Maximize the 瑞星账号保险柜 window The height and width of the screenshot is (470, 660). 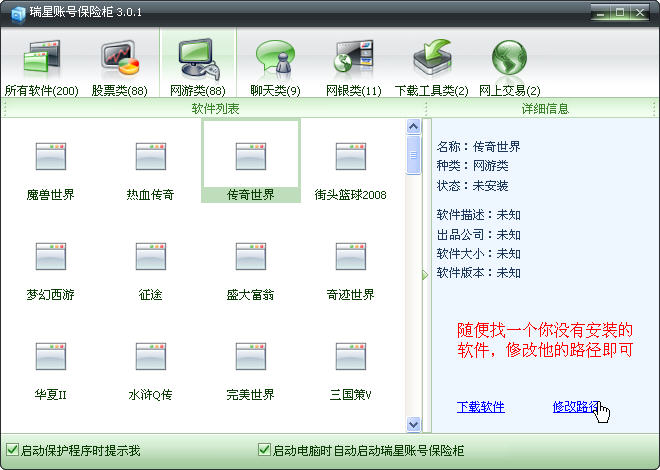pos(620,12)
